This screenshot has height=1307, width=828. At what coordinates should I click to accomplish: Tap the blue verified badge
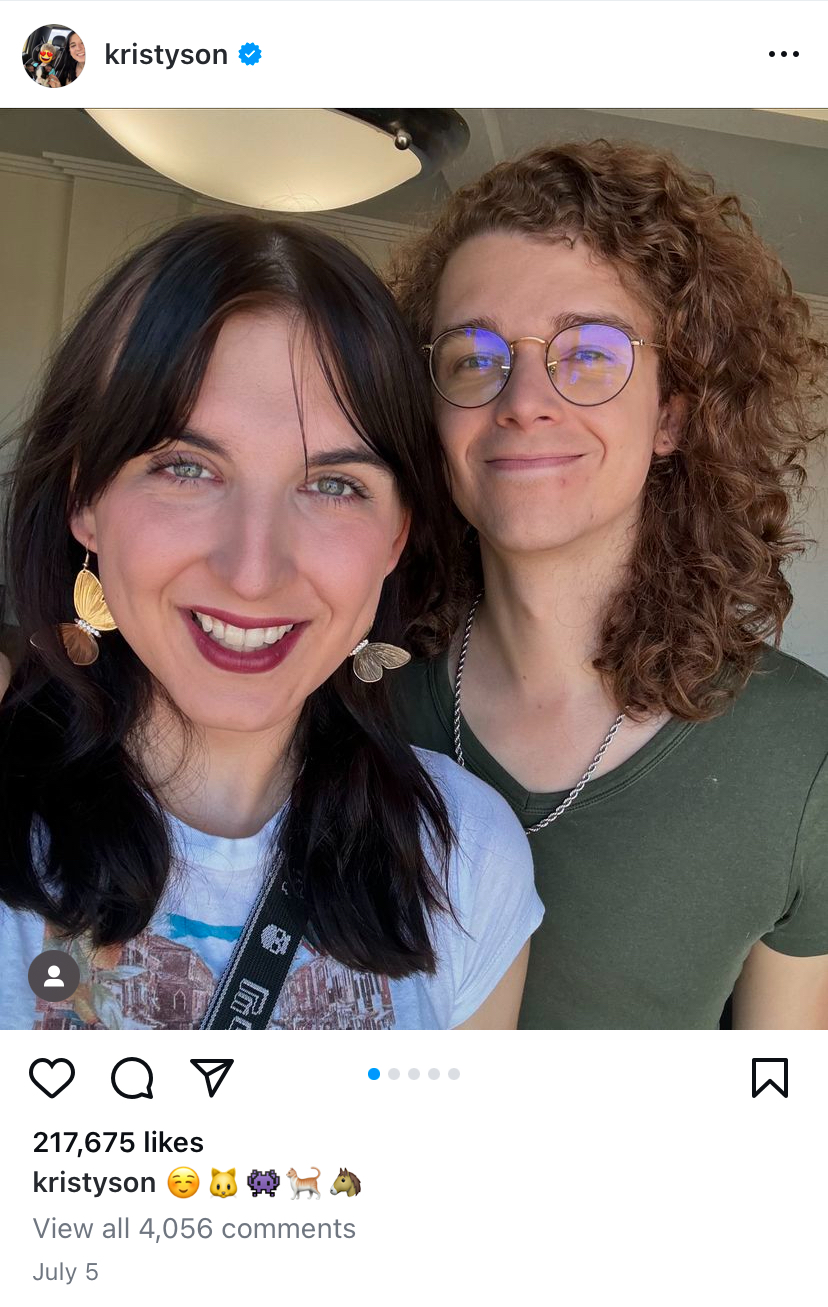point(250,54)
